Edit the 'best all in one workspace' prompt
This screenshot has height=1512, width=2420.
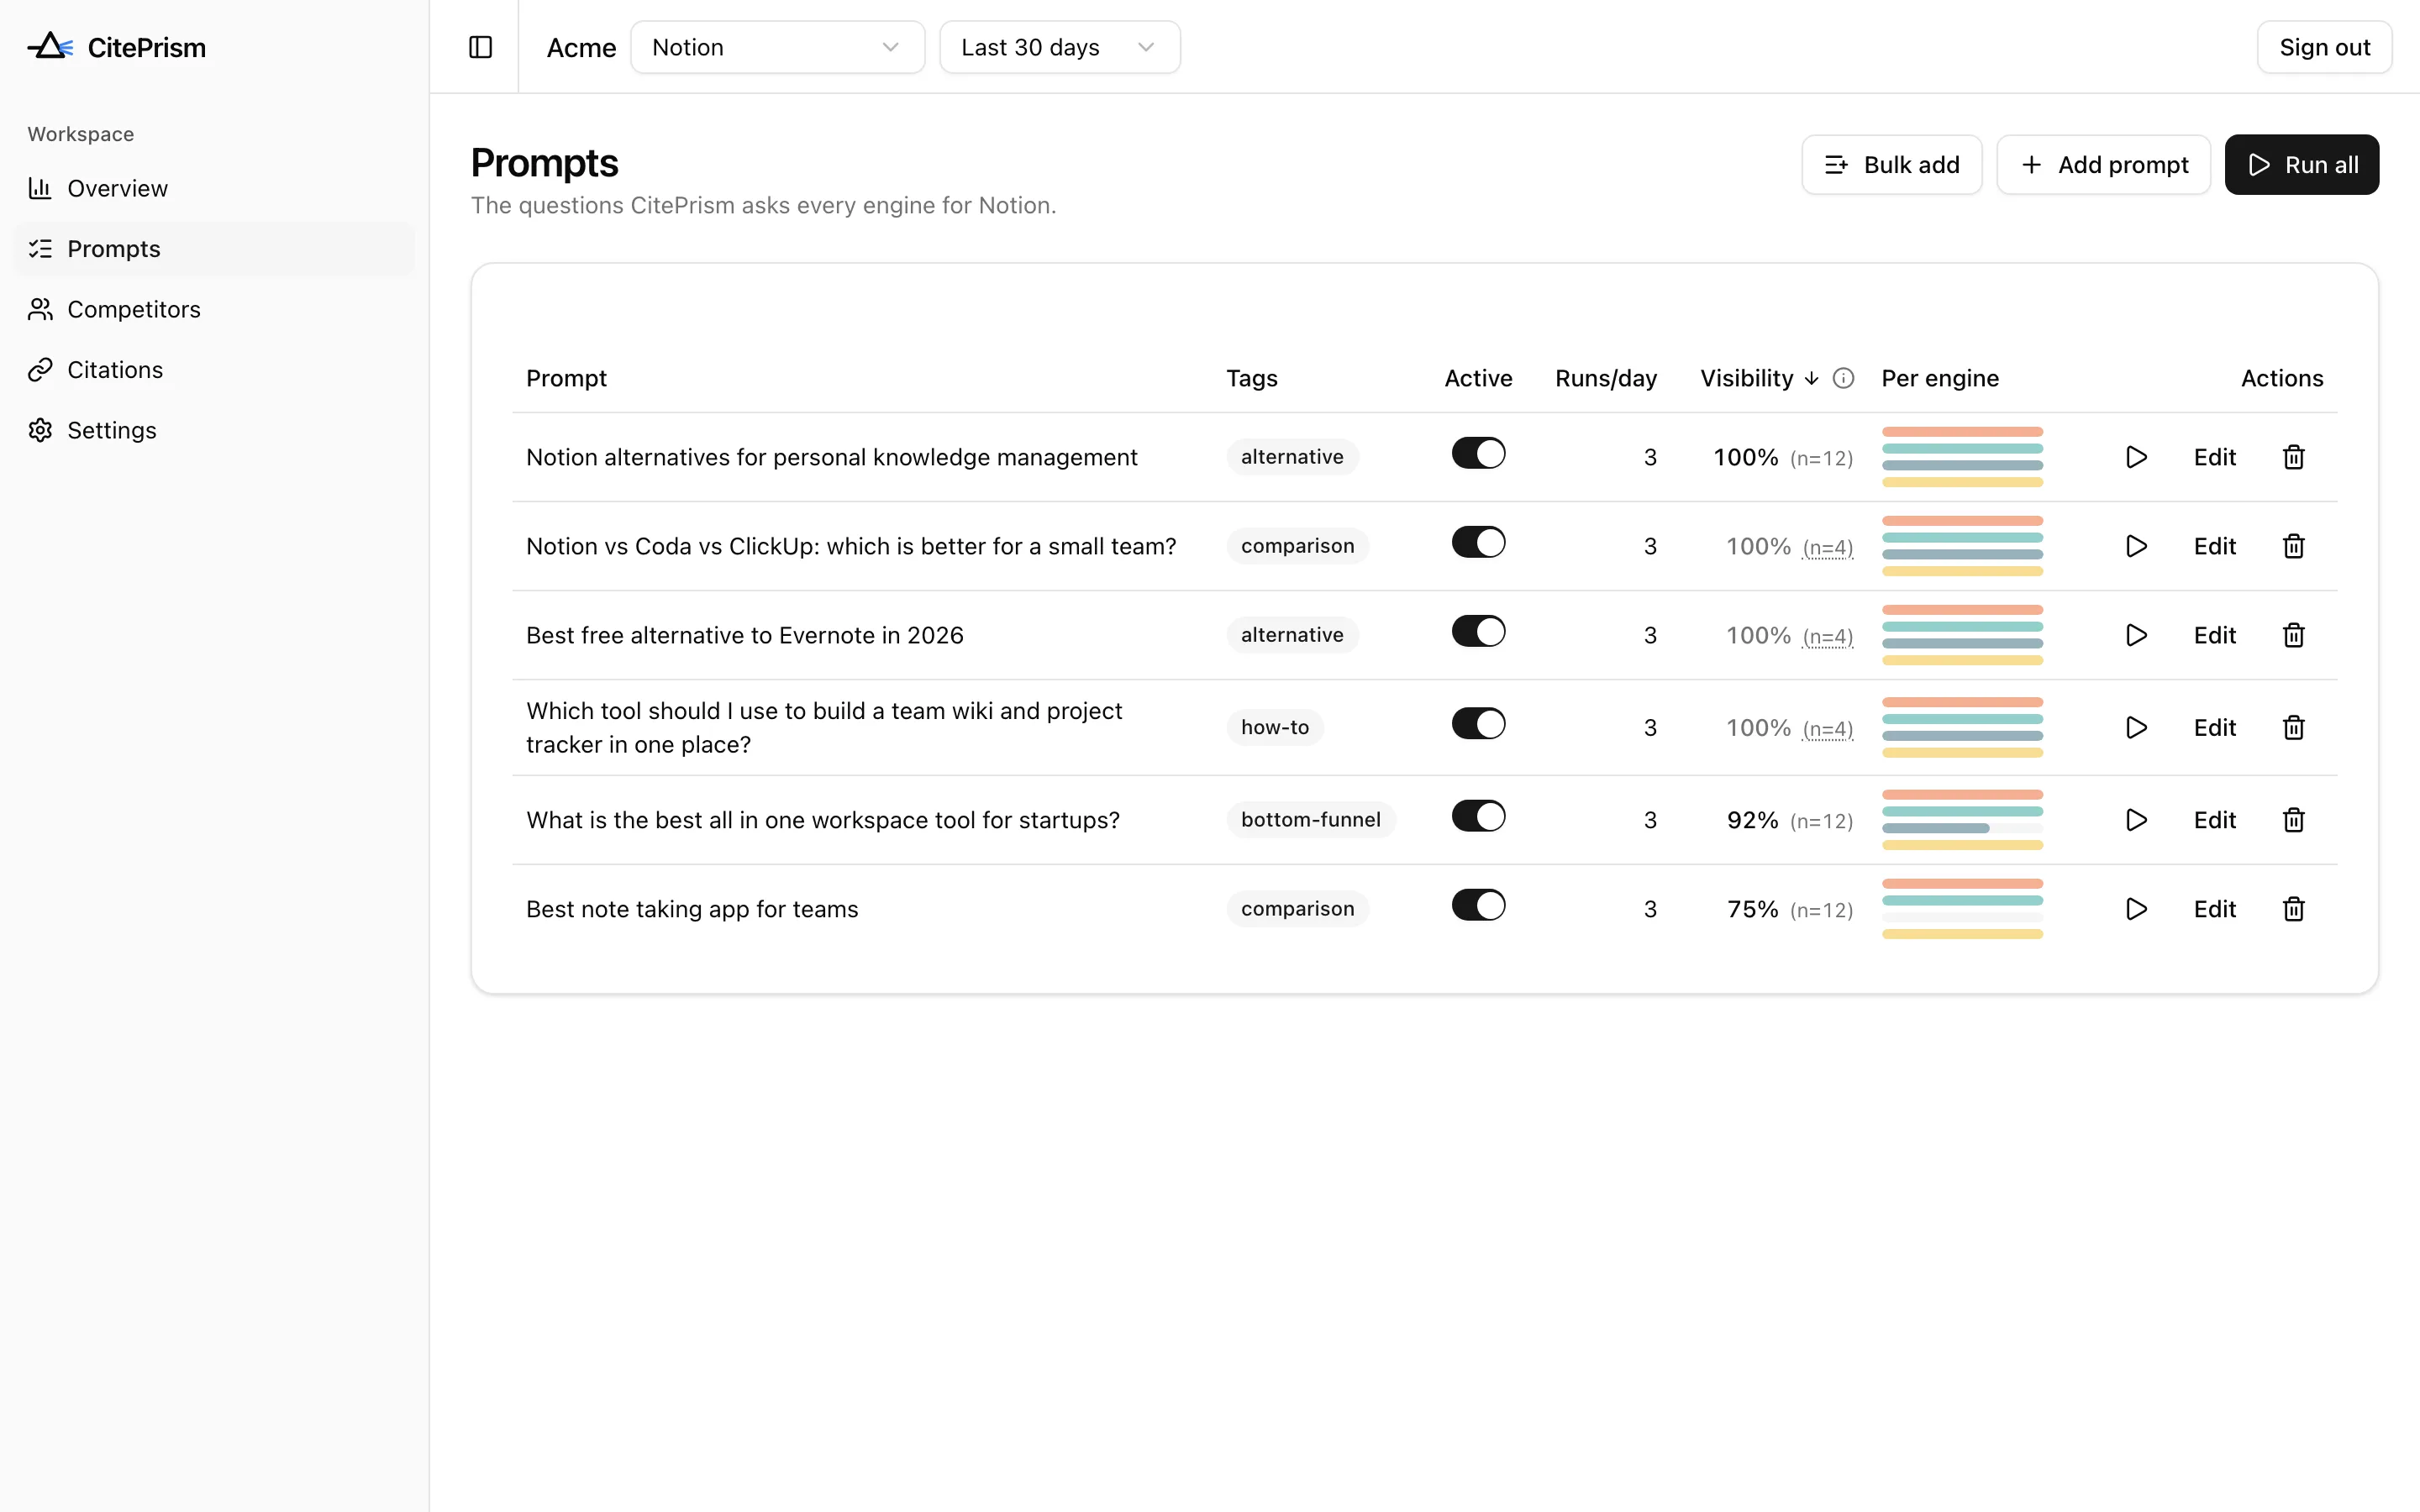click(2214, 820)
